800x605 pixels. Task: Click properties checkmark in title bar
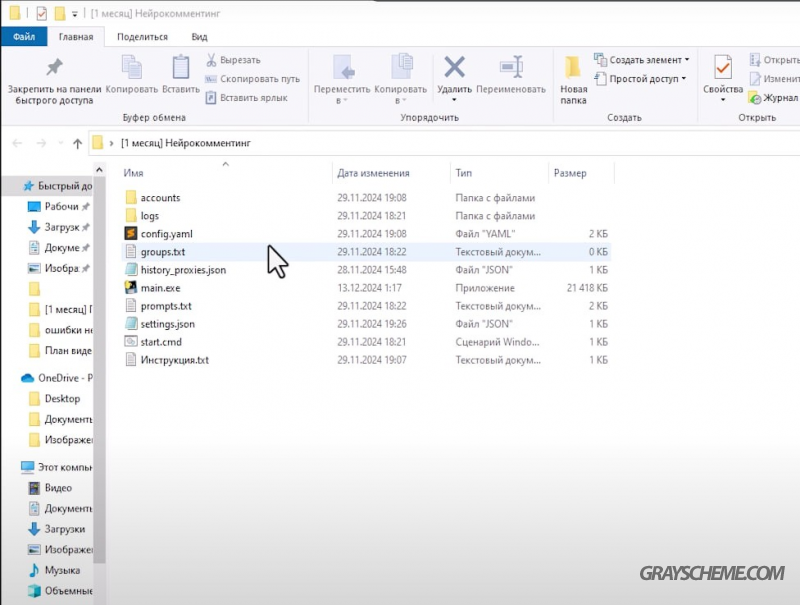[42, 13]
